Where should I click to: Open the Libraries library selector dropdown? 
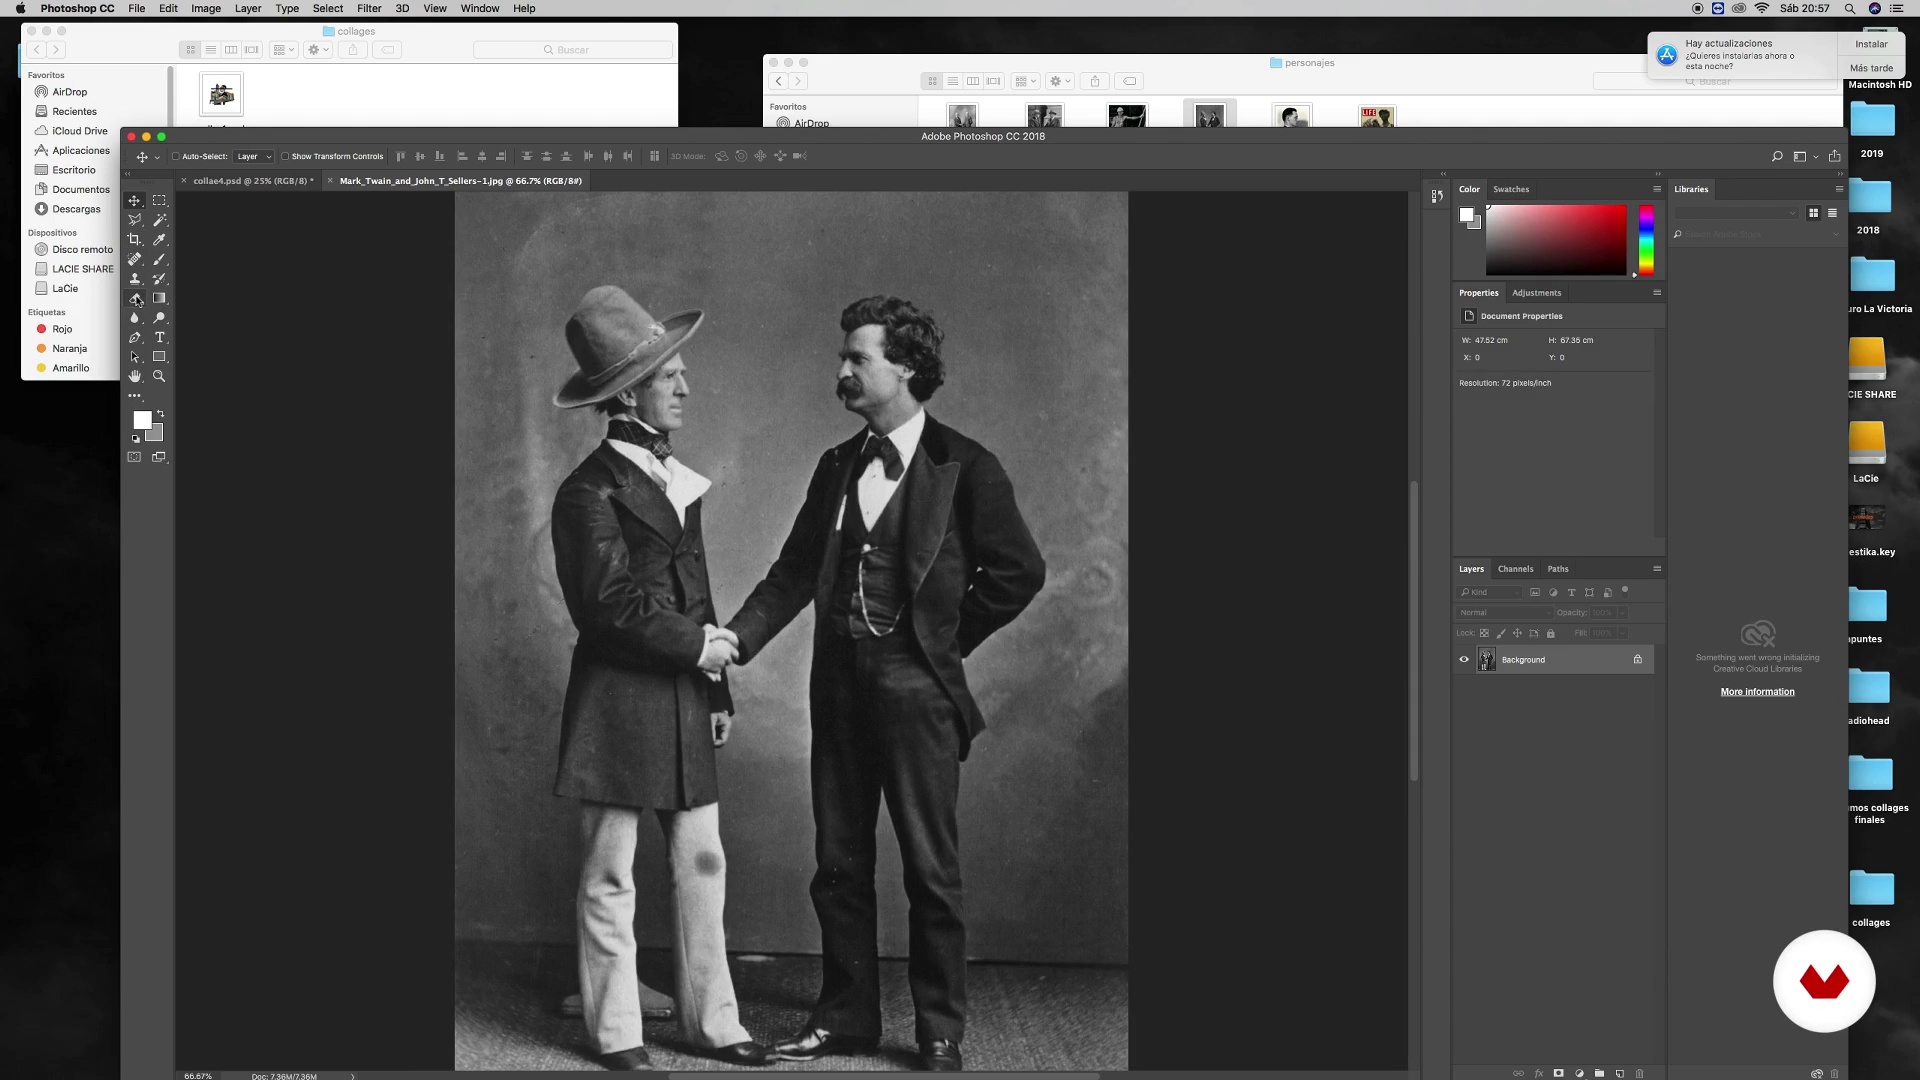point(1737,213)
